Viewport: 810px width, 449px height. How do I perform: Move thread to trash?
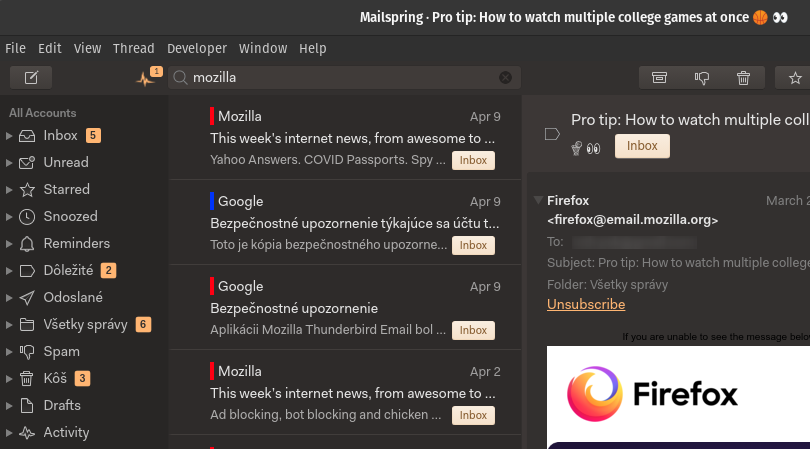pyautogui.click(x=743, y=78)
